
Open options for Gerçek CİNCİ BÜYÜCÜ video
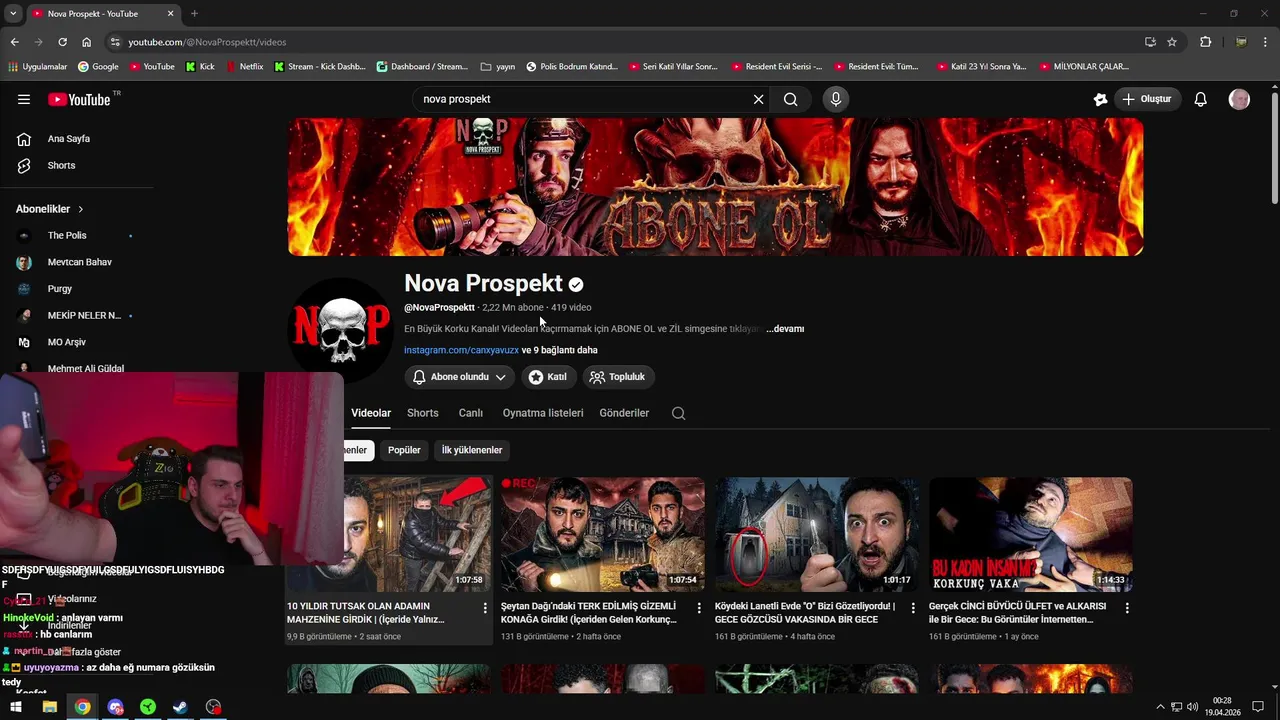click(x=1127, y=608)
